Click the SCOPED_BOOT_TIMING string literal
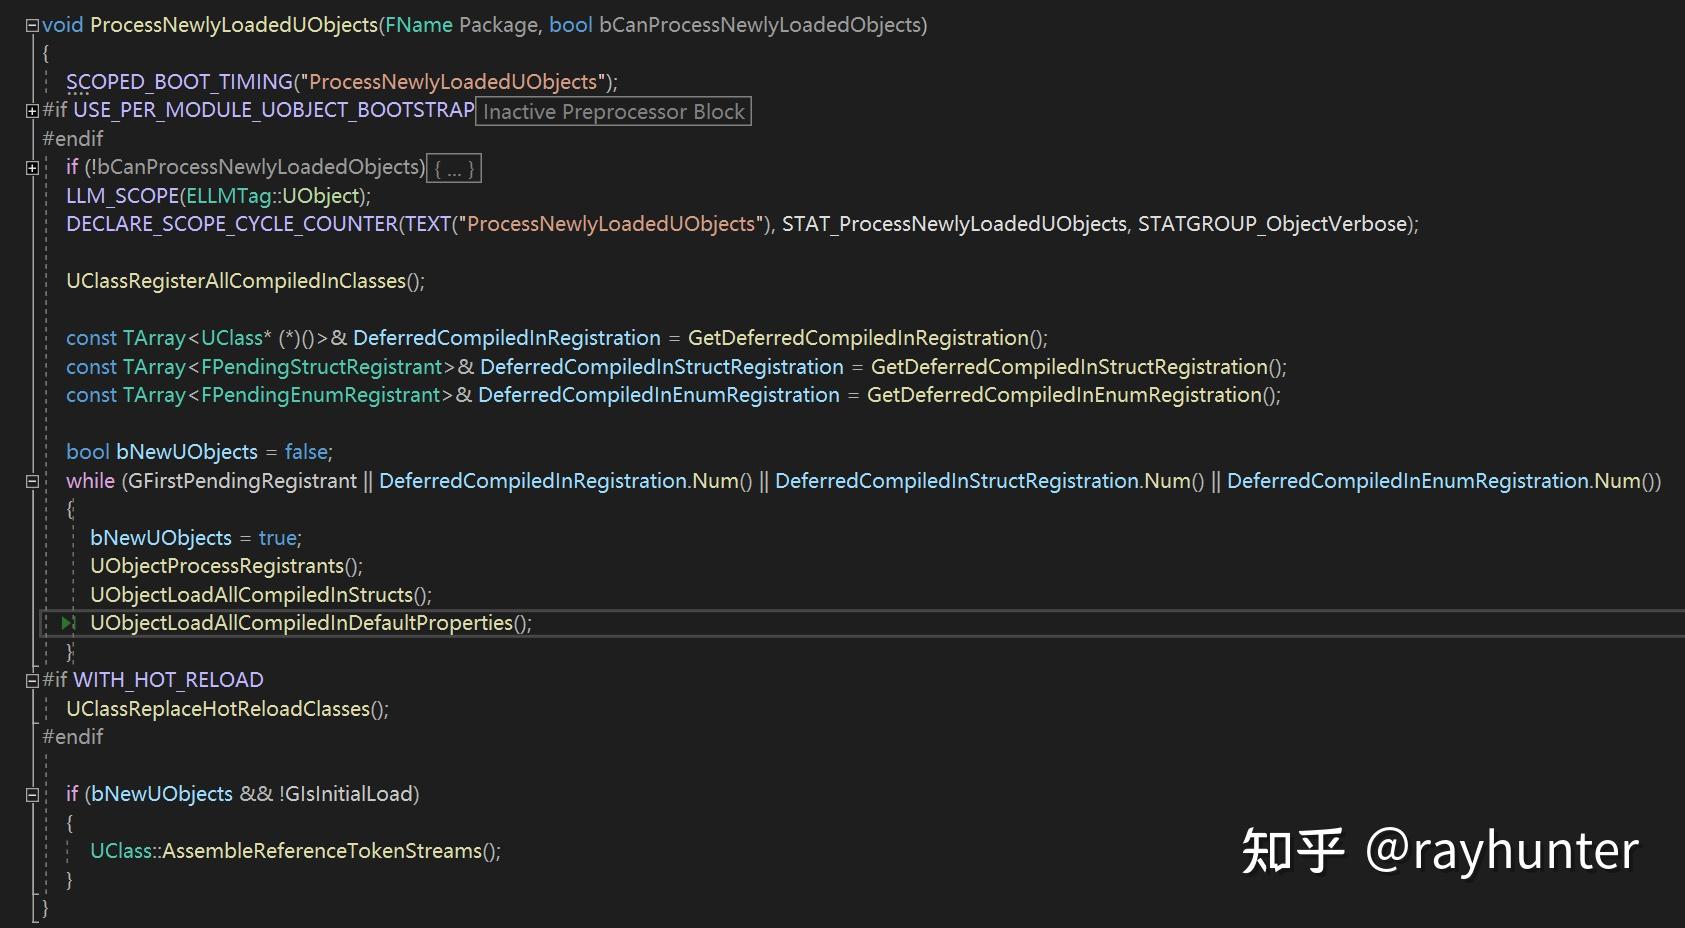This screenshot has height=928, width=1685. (450, 81)
